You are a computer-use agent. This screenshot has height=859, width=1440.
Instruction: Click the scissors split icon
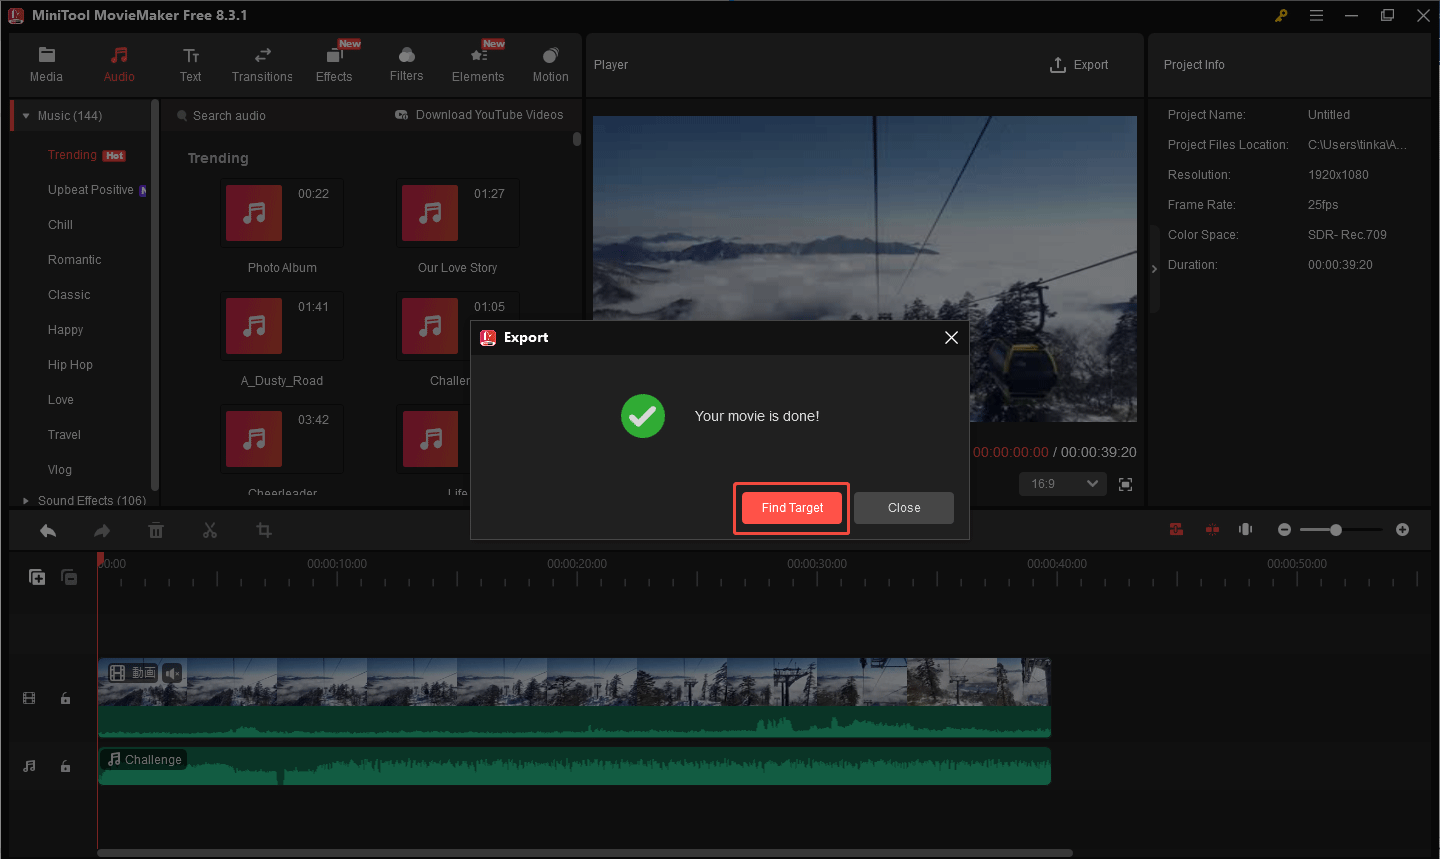click(210, 530)
